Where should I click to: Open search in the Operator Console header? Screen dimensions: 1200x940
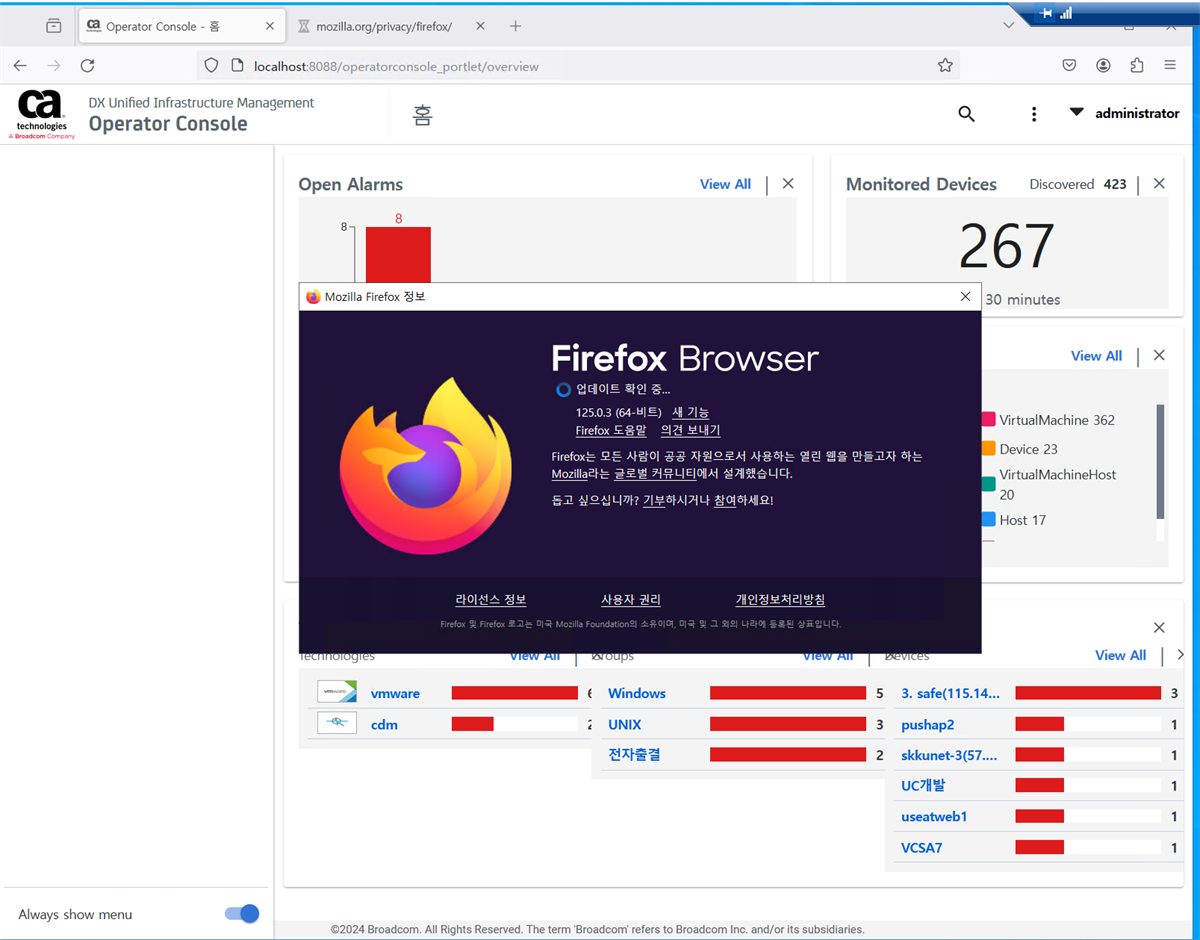(966, 113)
